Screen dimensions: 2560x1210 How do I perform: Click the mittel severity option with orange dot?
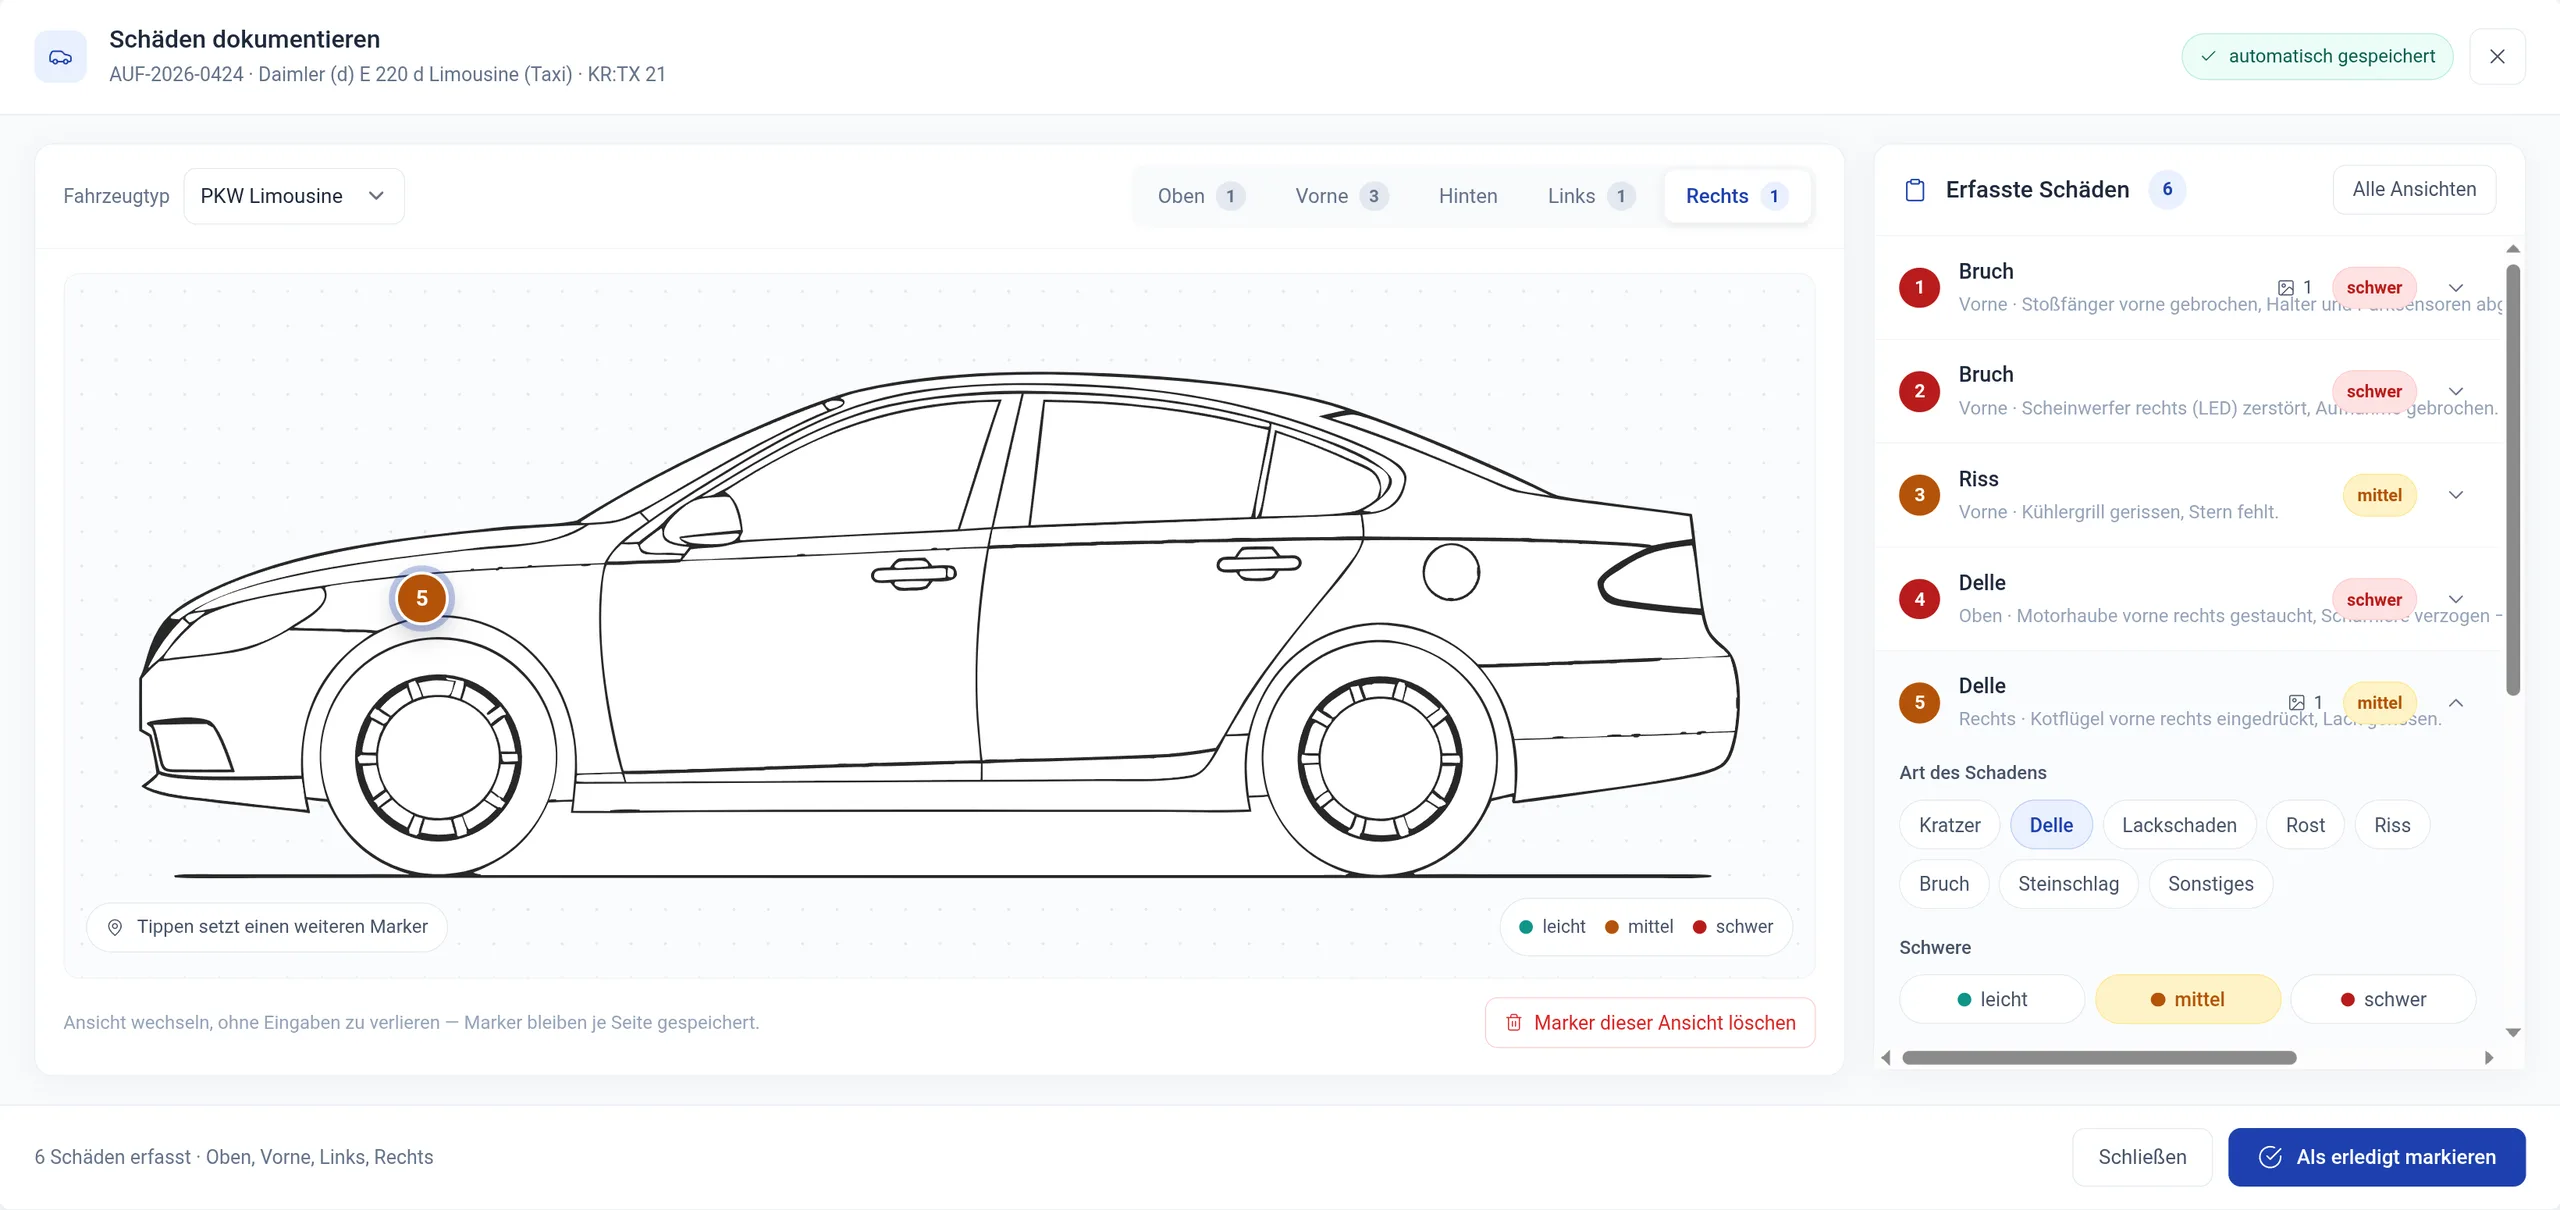[x=2187, y=999]
